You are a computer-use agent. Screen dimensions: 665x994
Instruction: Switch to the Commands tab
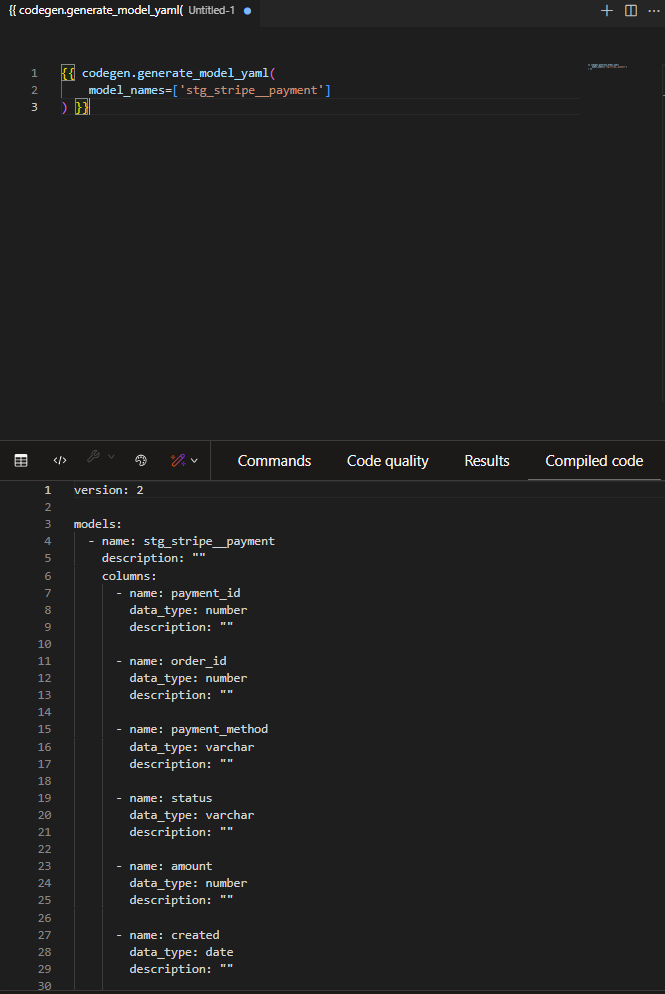274,461
